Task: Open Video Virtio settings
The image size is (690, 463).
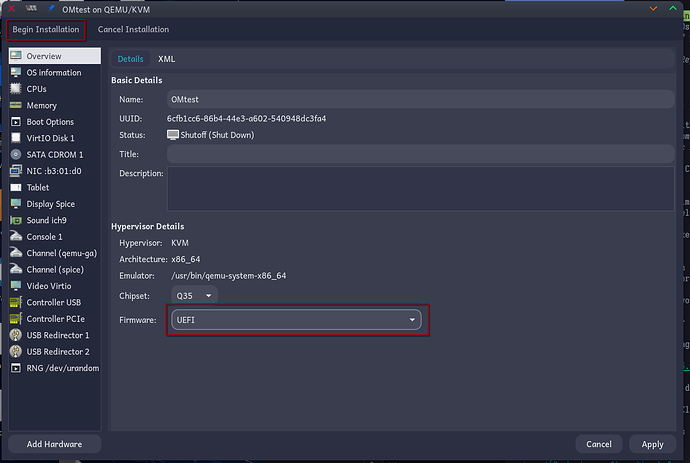Action: 50,286
